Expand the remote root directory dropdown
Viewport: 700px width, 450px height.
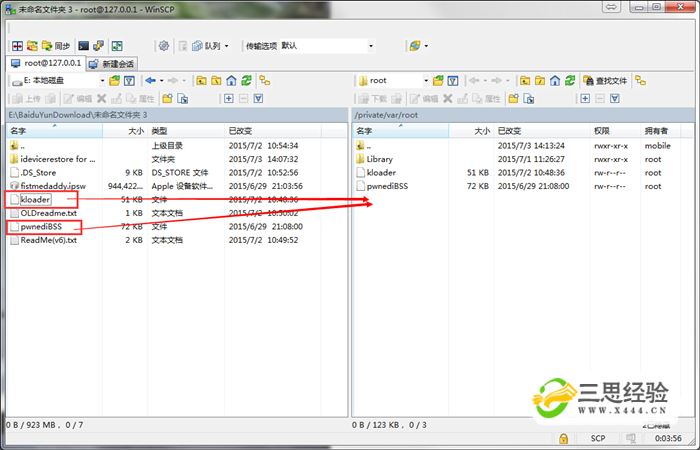[x=426, y=80]
